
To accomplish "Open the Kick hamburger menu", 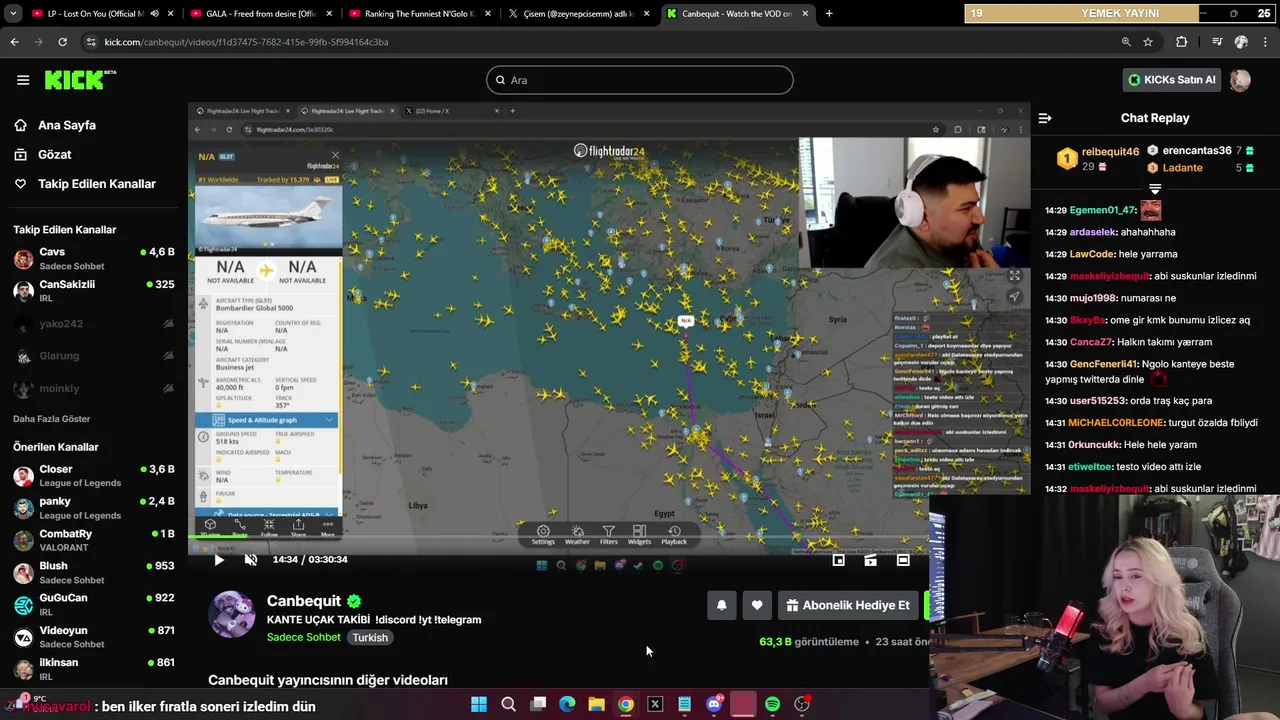I will pos(23,80).
